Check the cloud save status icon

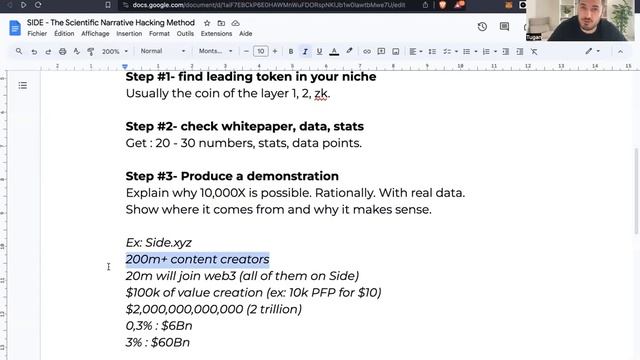[x=236, y=23]
